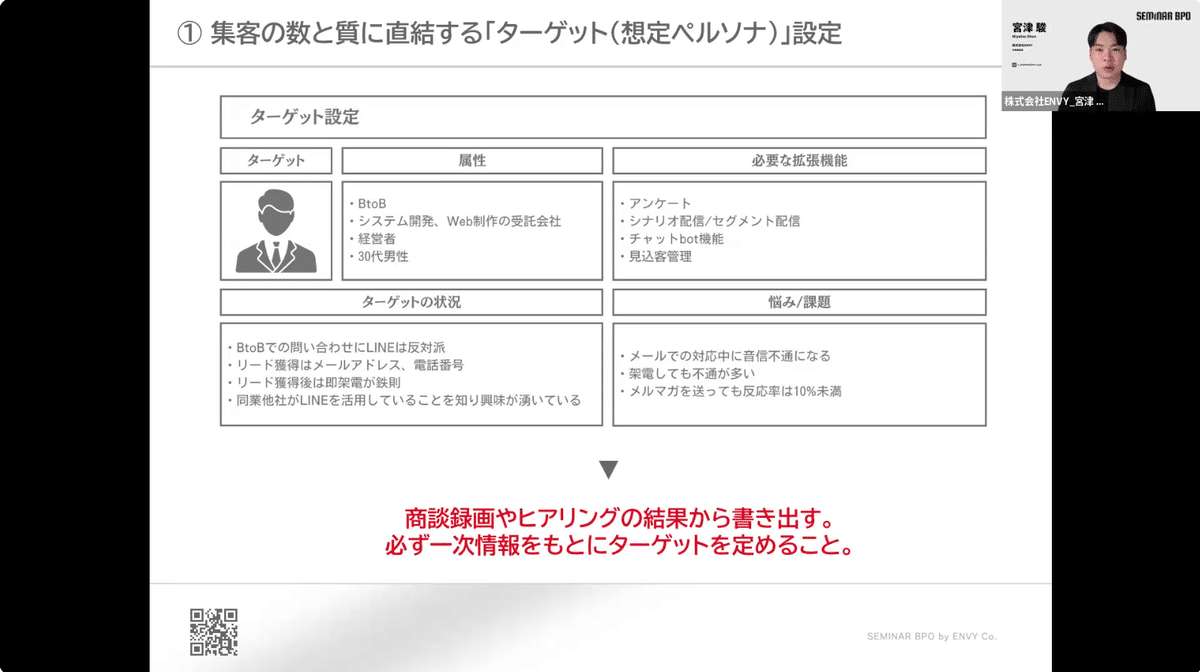Image resolution: width=1200 pixels, height=672 pixels.
Task: Click the QR code at slide bottom
Action: (x=214, y=632)
